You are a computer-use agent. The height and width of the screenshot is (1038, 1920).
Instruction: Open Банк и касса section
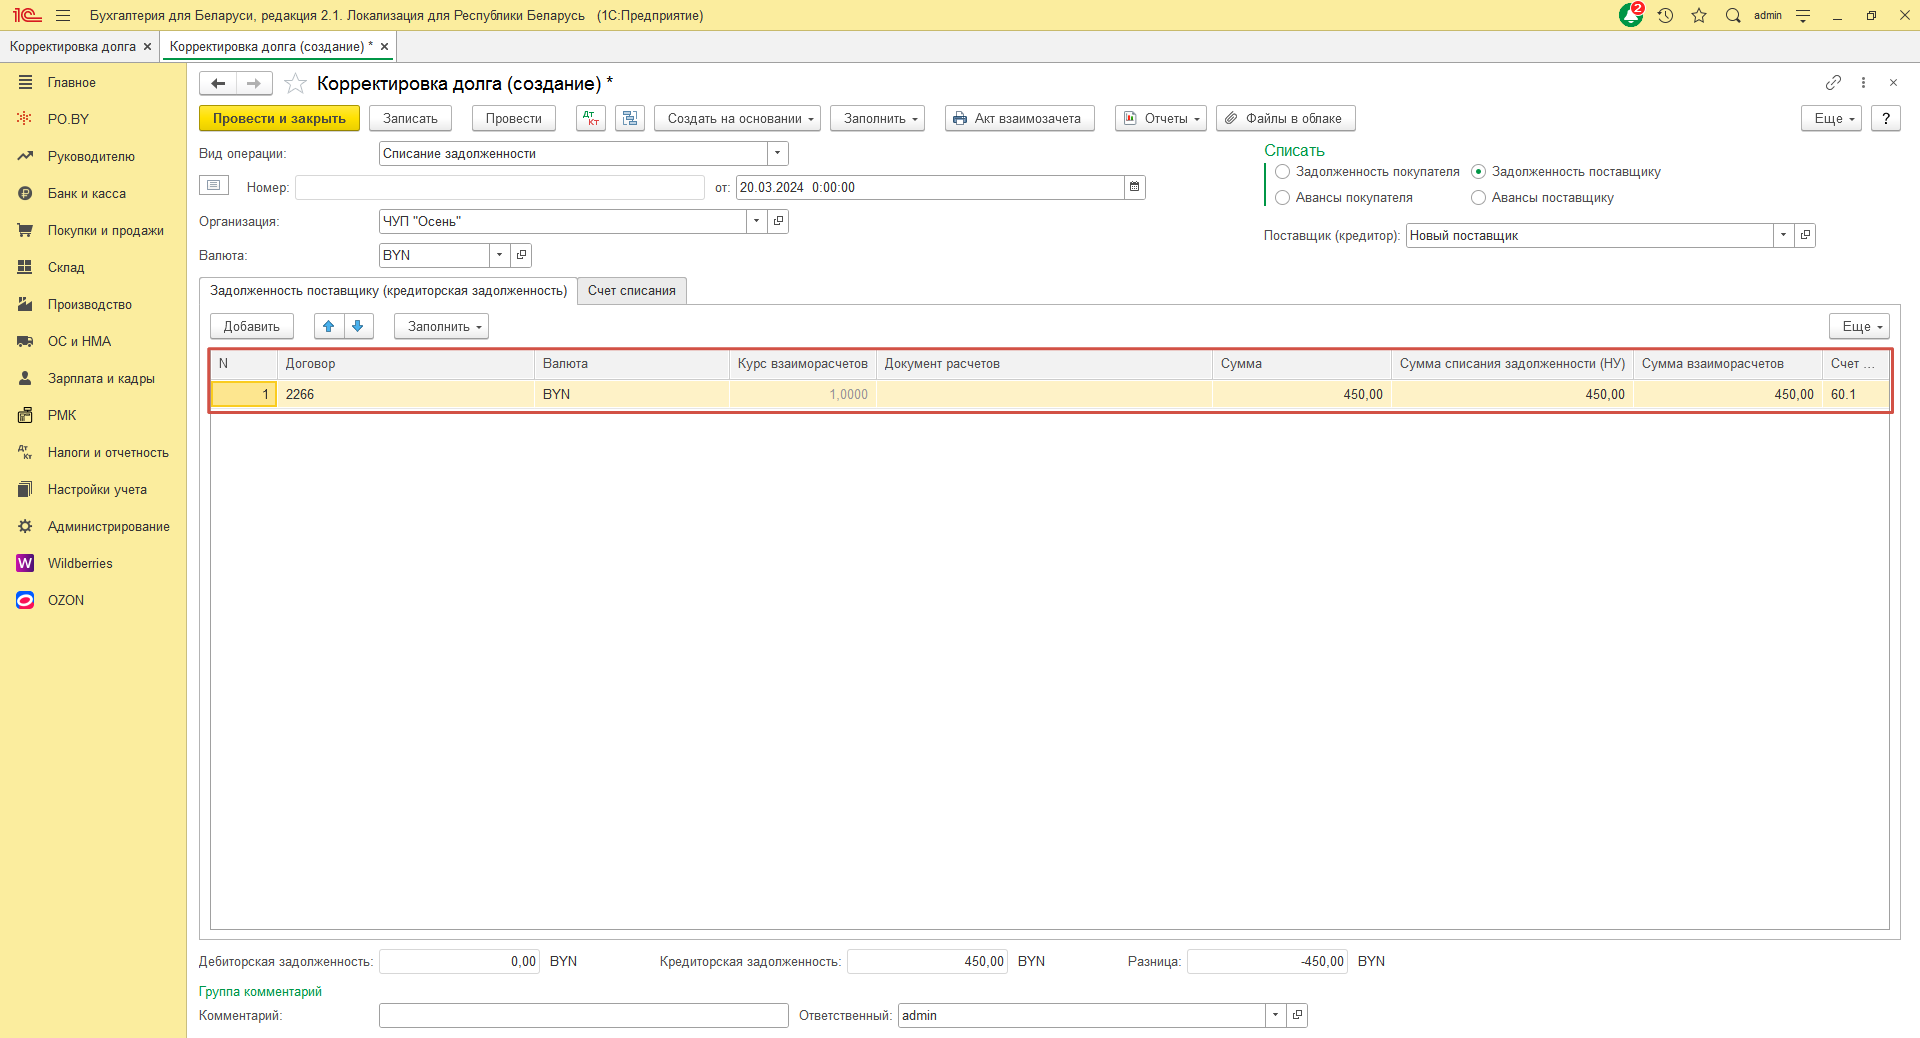pyautogui.click(x=87, y=193)
